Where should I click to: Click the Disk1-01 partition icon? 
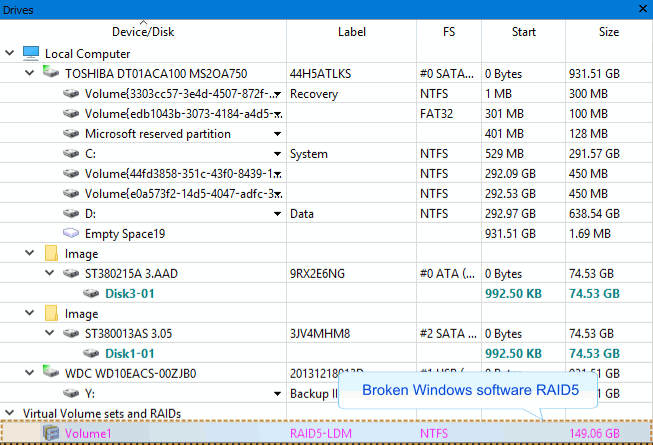pyautogui.click(x=91, y=353)
